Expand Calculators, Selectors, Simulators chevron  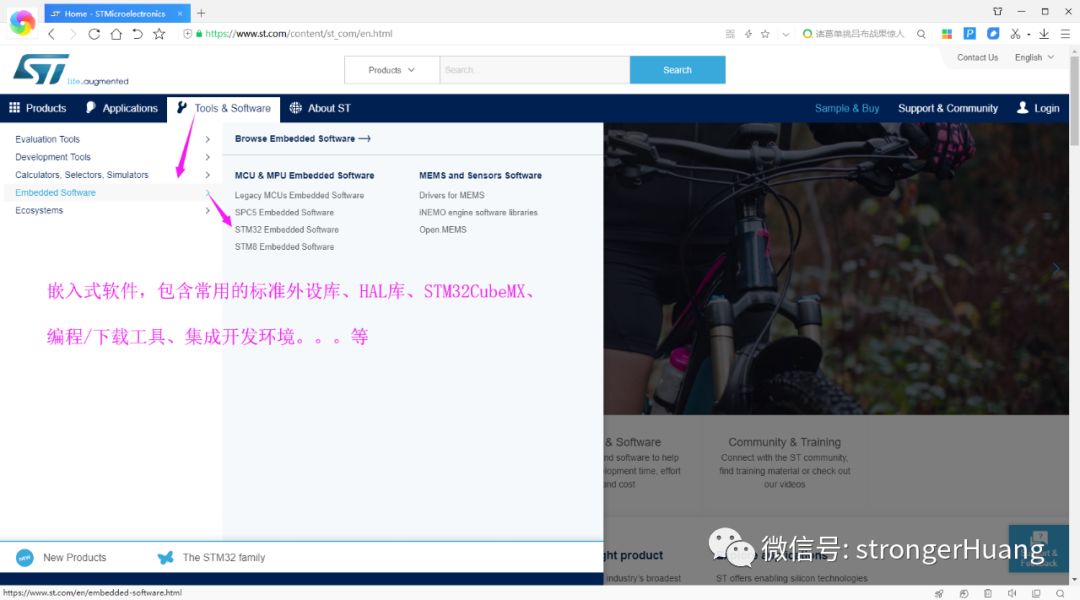click(207, 175)
